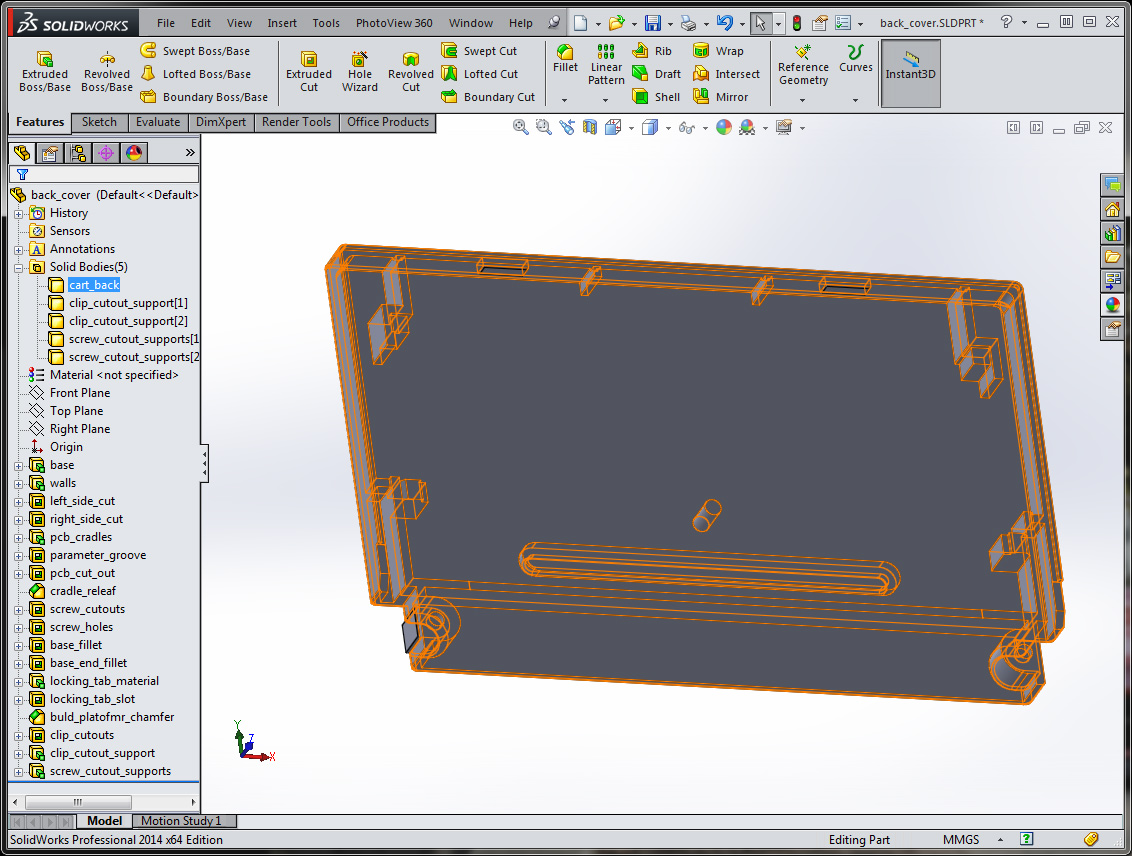Expand the hidden FeatureManager tabs chevron
1132x856 pixels.
(x=190, y=152)
